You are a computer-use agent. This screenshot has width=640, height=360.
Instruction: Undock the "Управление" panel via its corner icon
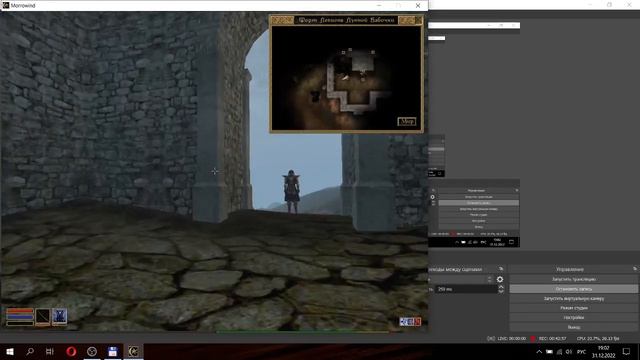click(x=635, y=269)
